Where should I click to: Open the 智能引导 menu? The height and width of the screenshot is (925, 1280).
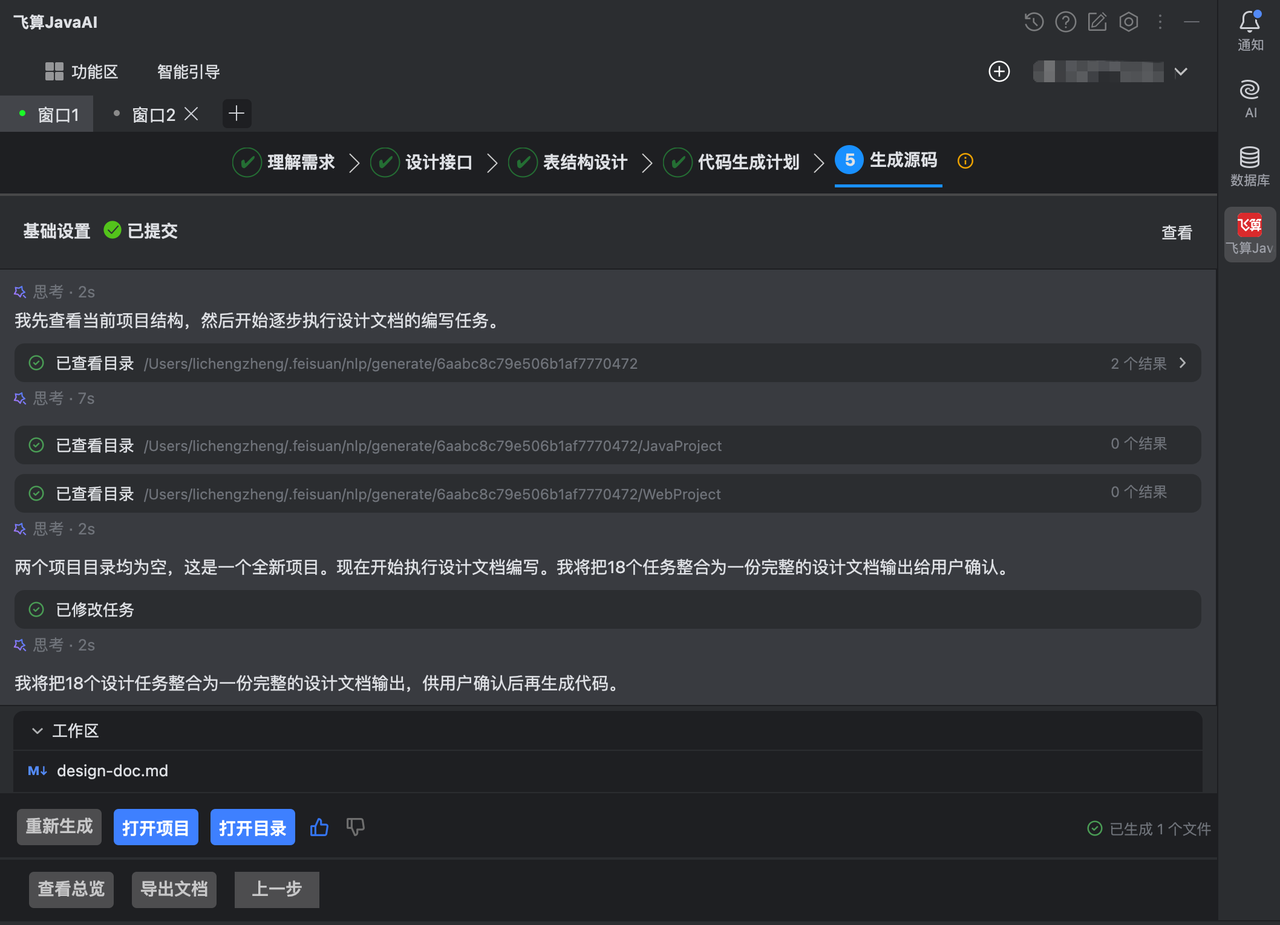coord(188,72)
